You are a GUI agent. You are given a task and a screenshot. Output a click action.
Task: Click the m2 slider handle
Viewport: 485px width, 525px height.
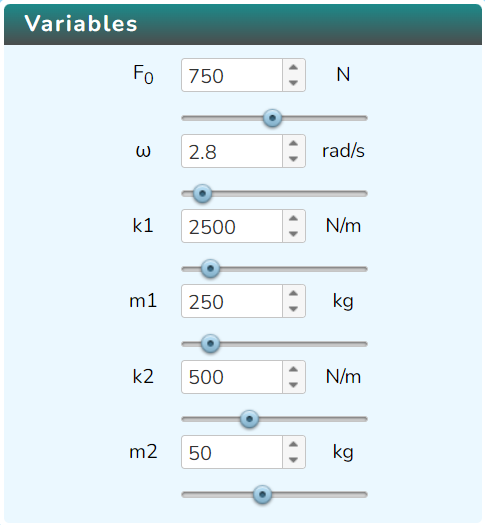click(262, 494)
